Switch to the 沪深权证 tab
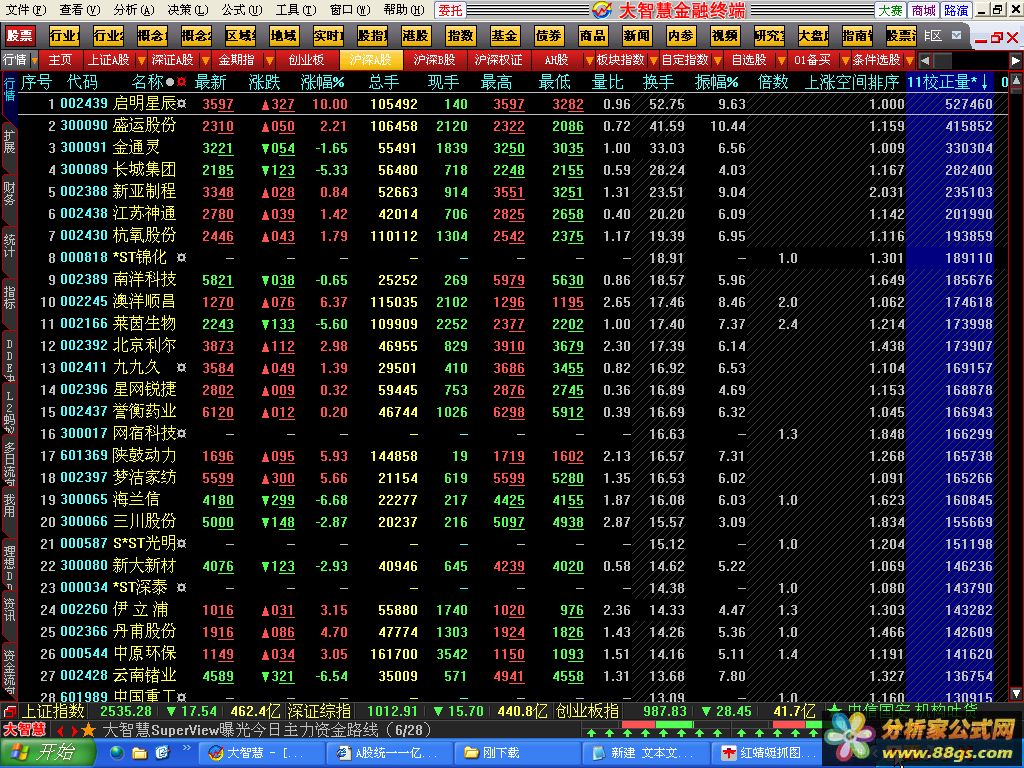 498,60
